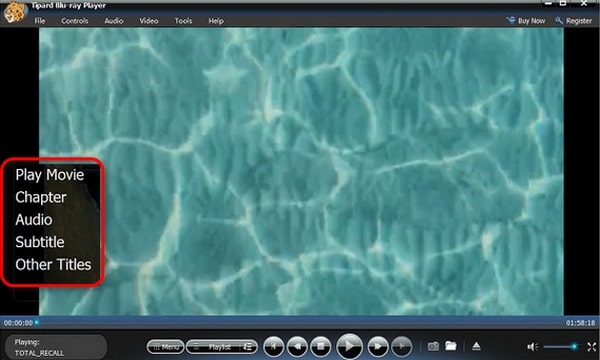Click the eject disc icon
Image resolution: width=600 pixels, height=360 pixels.
pos(476,346)
